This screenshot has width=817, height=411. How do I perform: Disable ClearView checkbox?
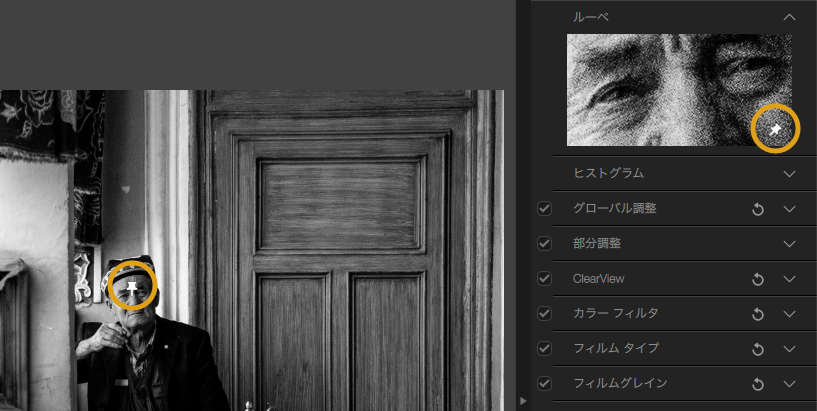click(x=544, y=279)
